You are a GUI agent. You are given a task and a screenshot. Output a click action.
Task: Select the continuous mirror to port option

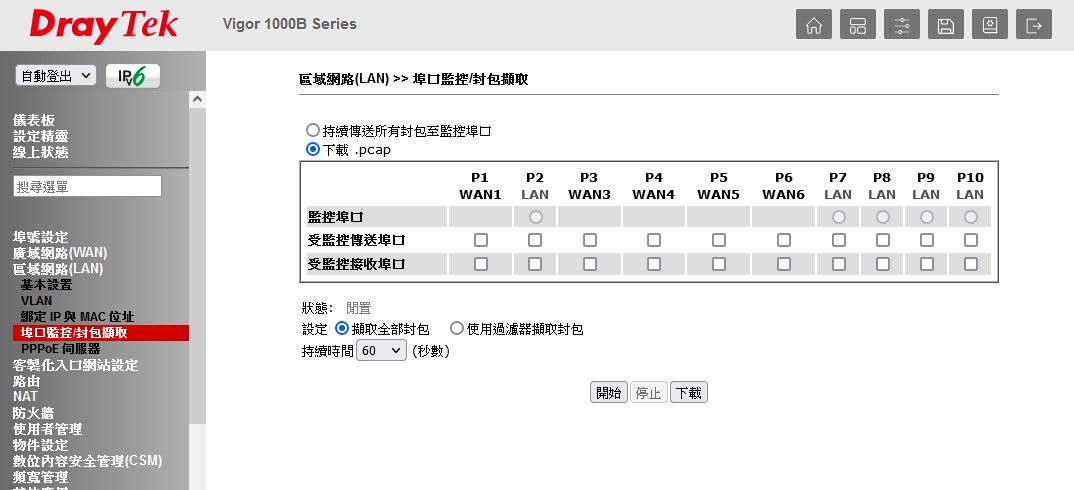(x=313, y=131)
